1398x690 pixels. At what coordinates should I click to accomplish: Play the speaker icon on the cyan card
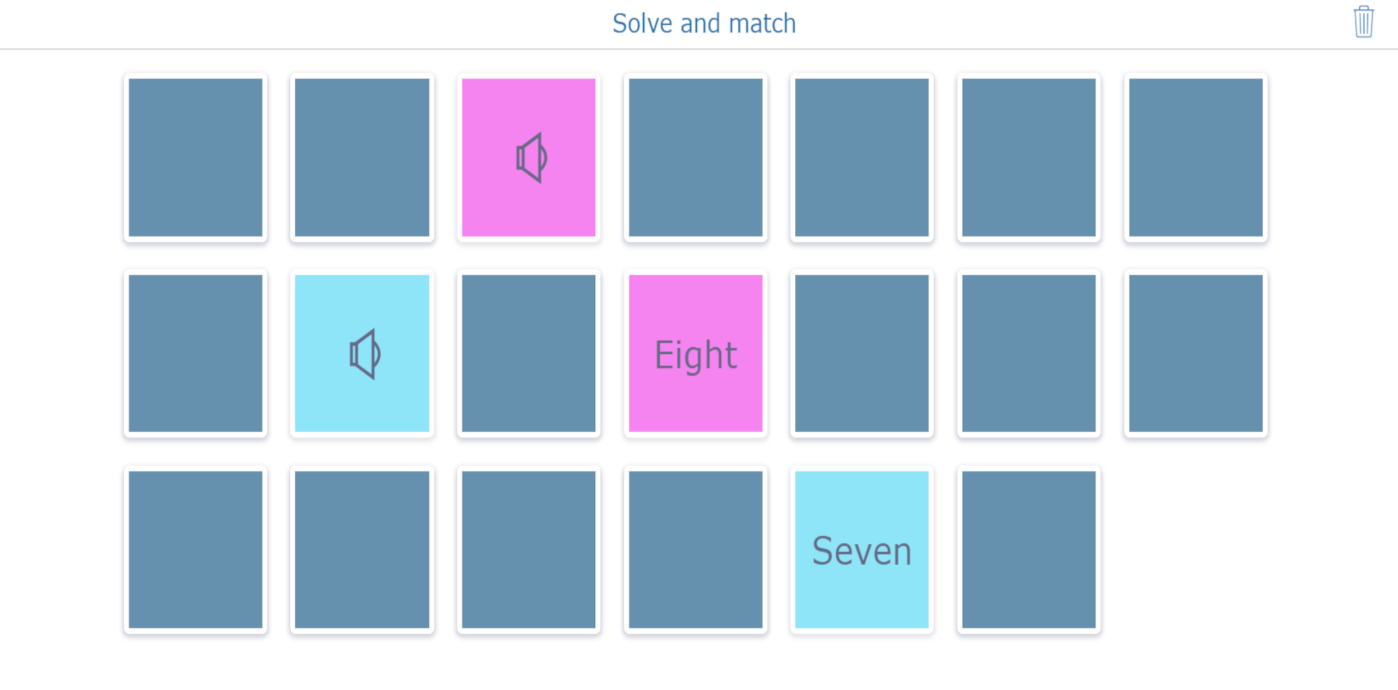pyautogui.click(x=363, y=354)
